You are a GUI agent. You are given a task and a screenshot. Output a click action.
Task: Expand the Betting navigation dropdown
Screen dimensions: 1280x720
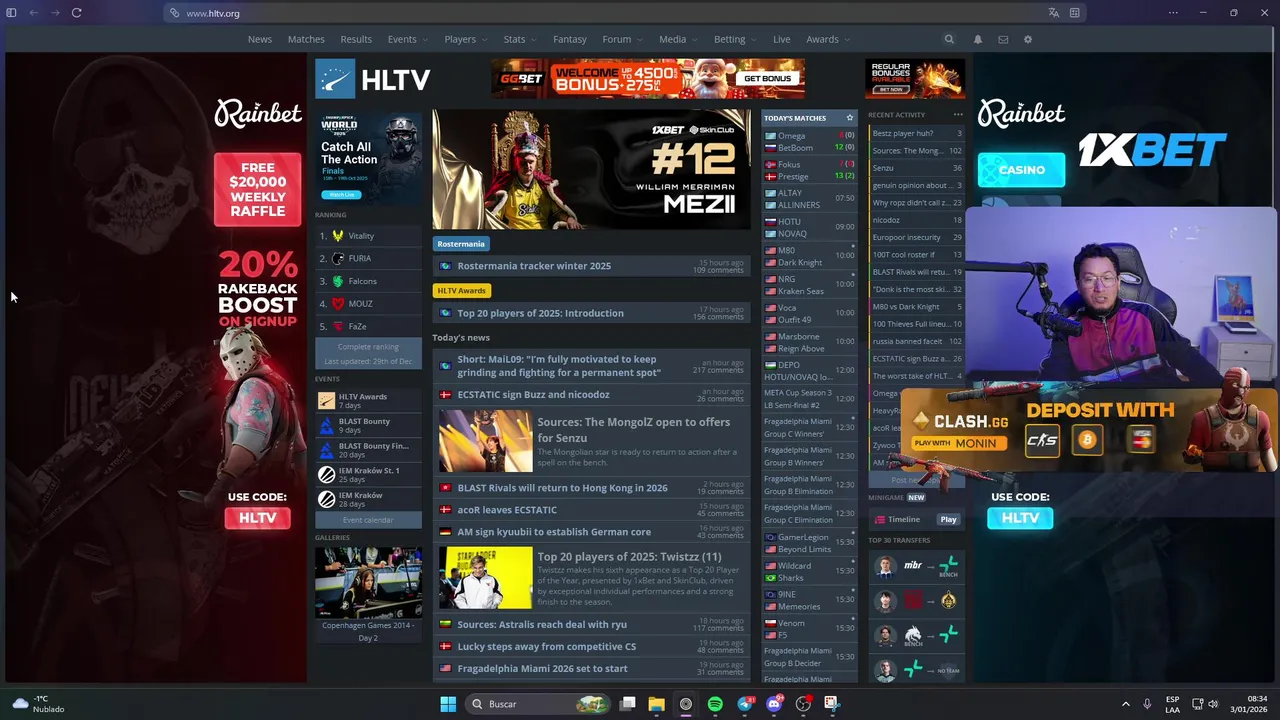tap(735, 39)
